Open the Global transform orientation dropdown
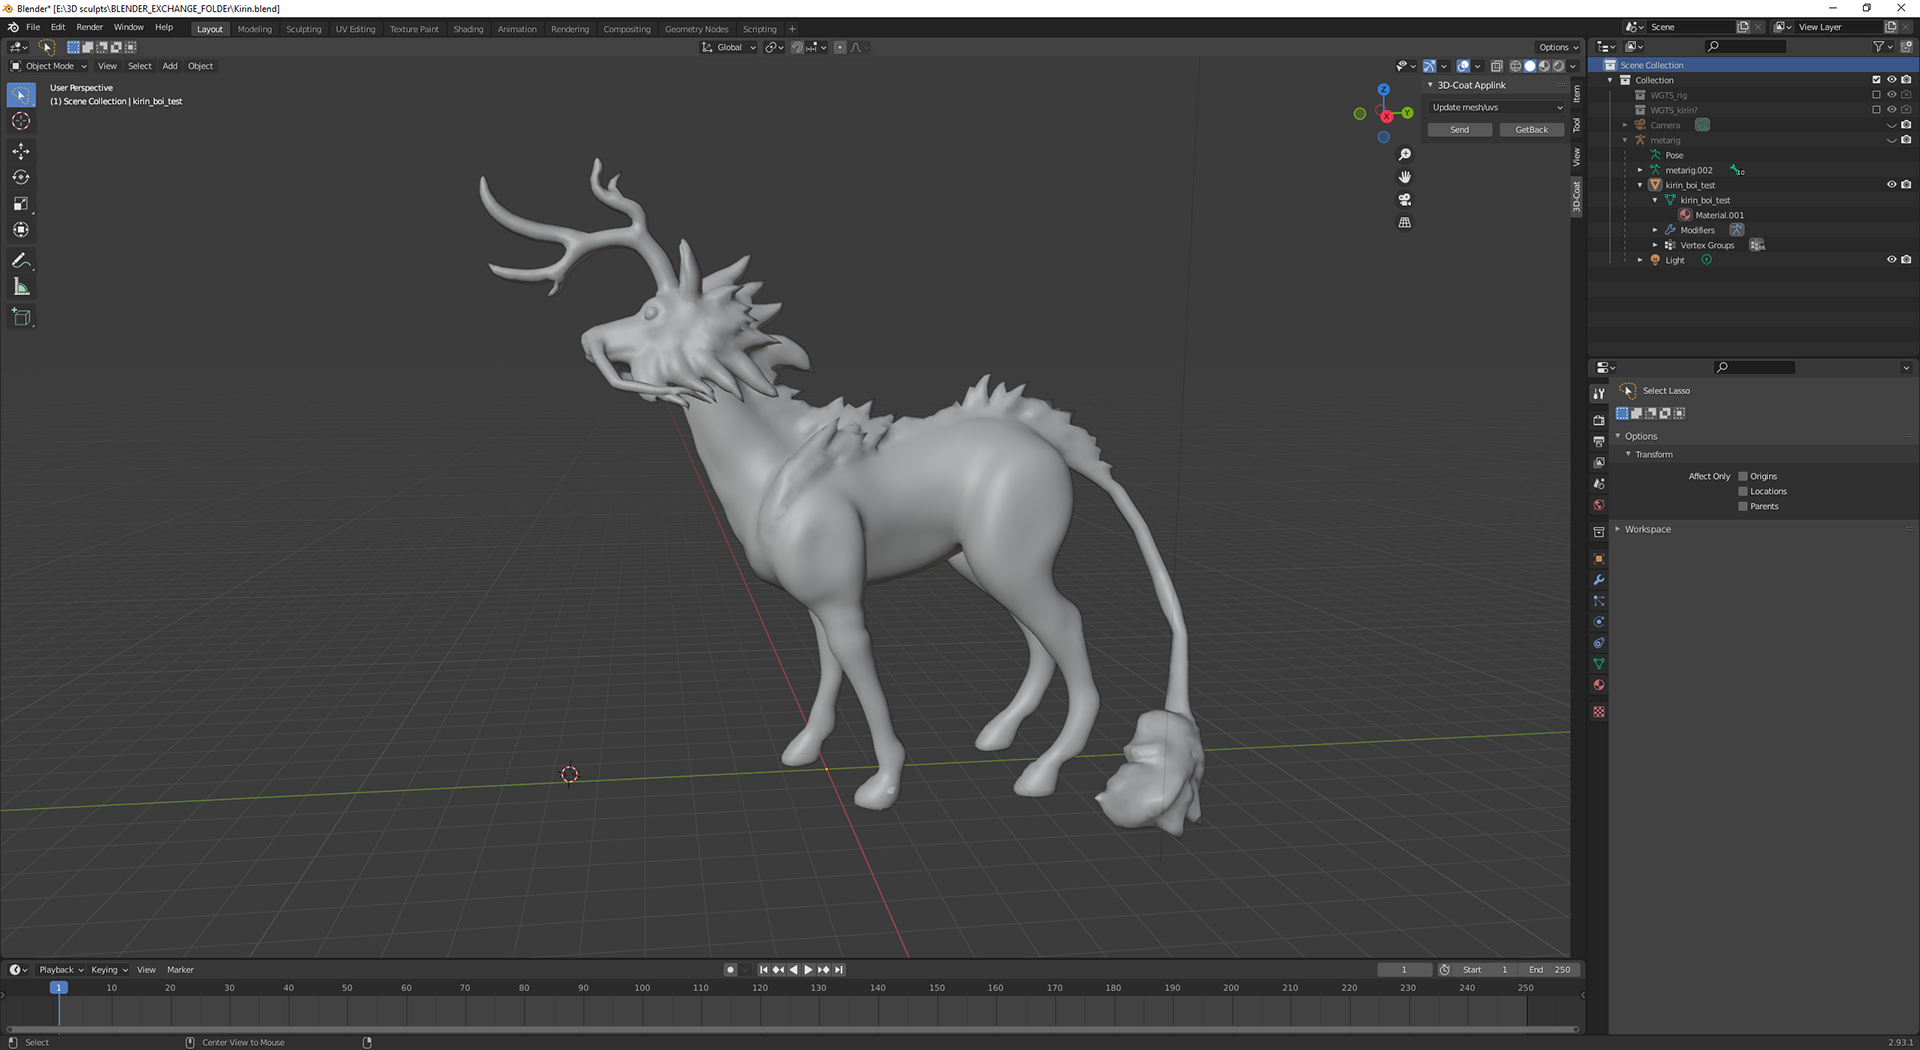The height and width of the screenshot is (1050, 1920). tap(729, 47)
